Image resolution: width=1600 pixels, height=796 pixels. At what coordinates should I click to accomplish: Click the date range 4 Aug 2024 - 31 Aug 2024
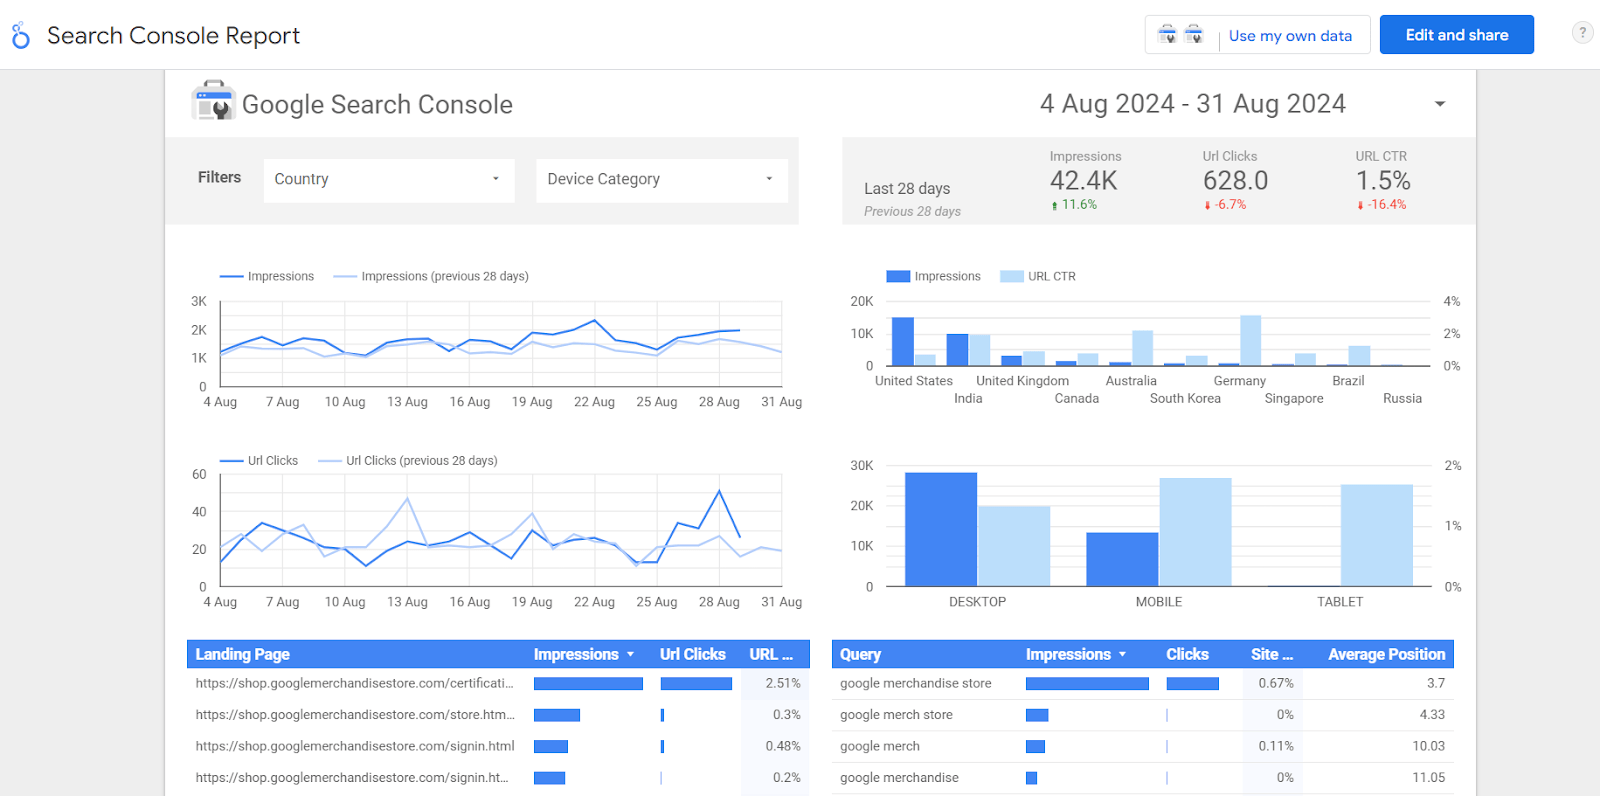1193,104
